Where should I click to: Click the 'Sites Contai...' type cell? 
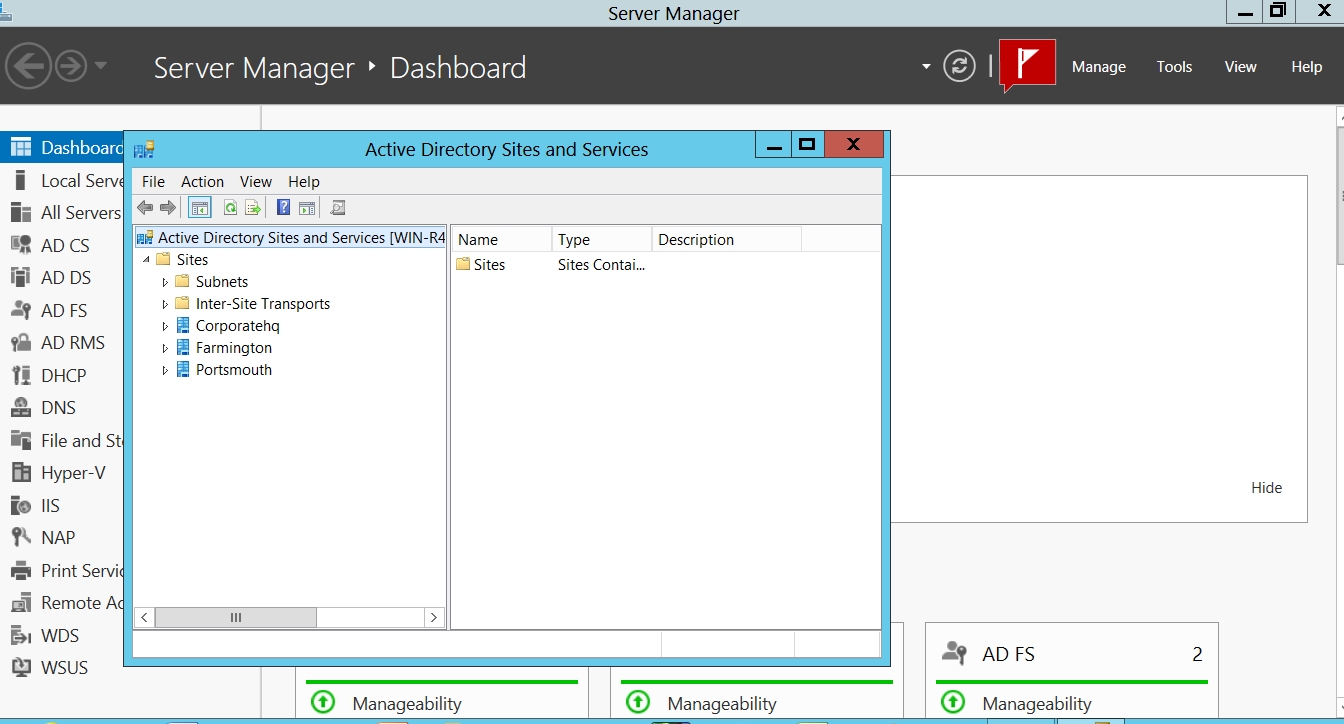click(602, 265)
